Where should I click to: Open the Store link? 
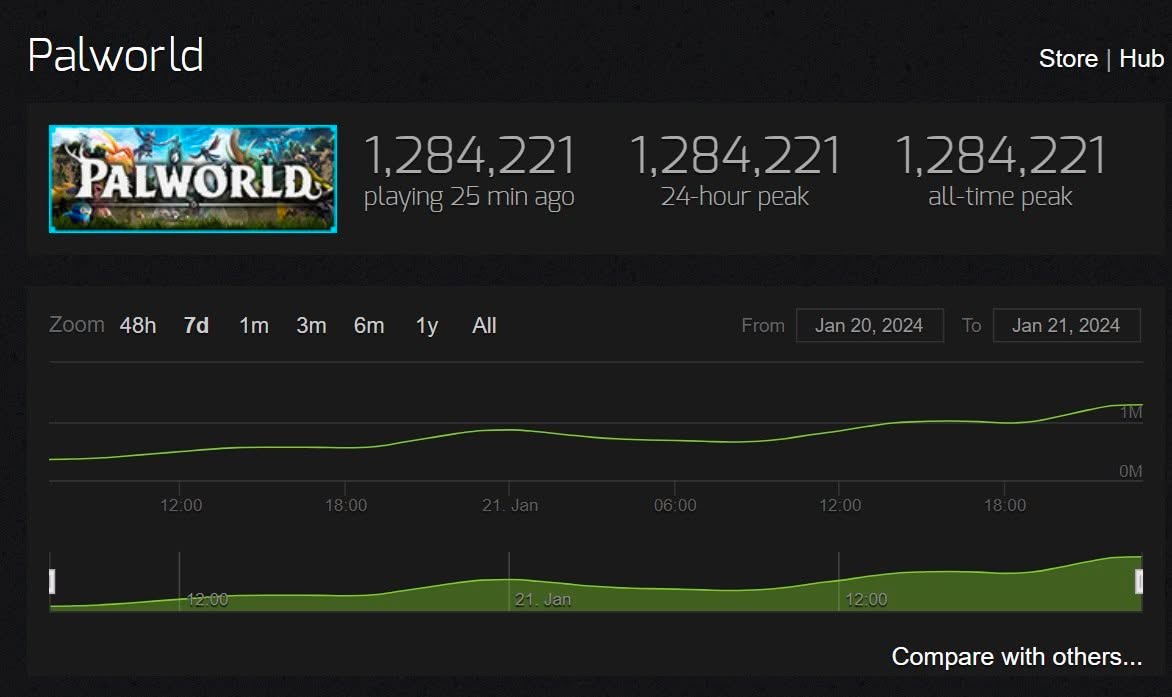point(1067,59)
